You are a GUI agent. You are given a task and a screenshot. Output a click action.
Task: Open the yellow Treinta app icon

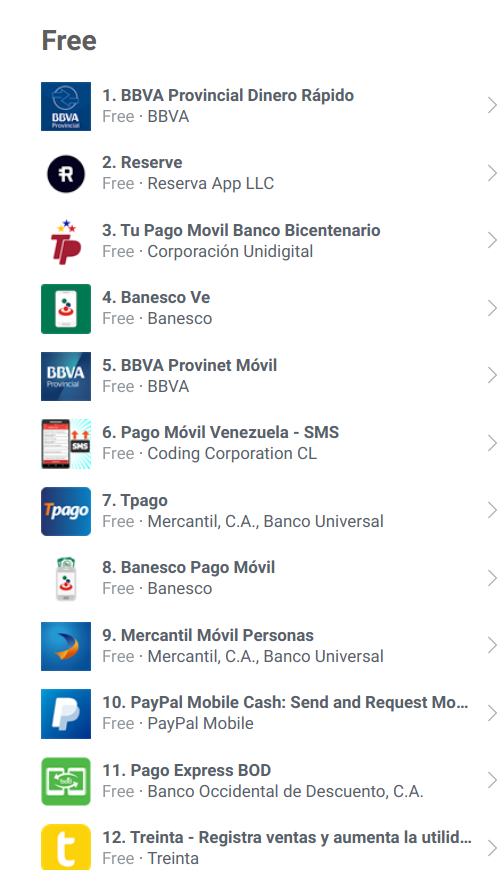click(x=65, y=847)
